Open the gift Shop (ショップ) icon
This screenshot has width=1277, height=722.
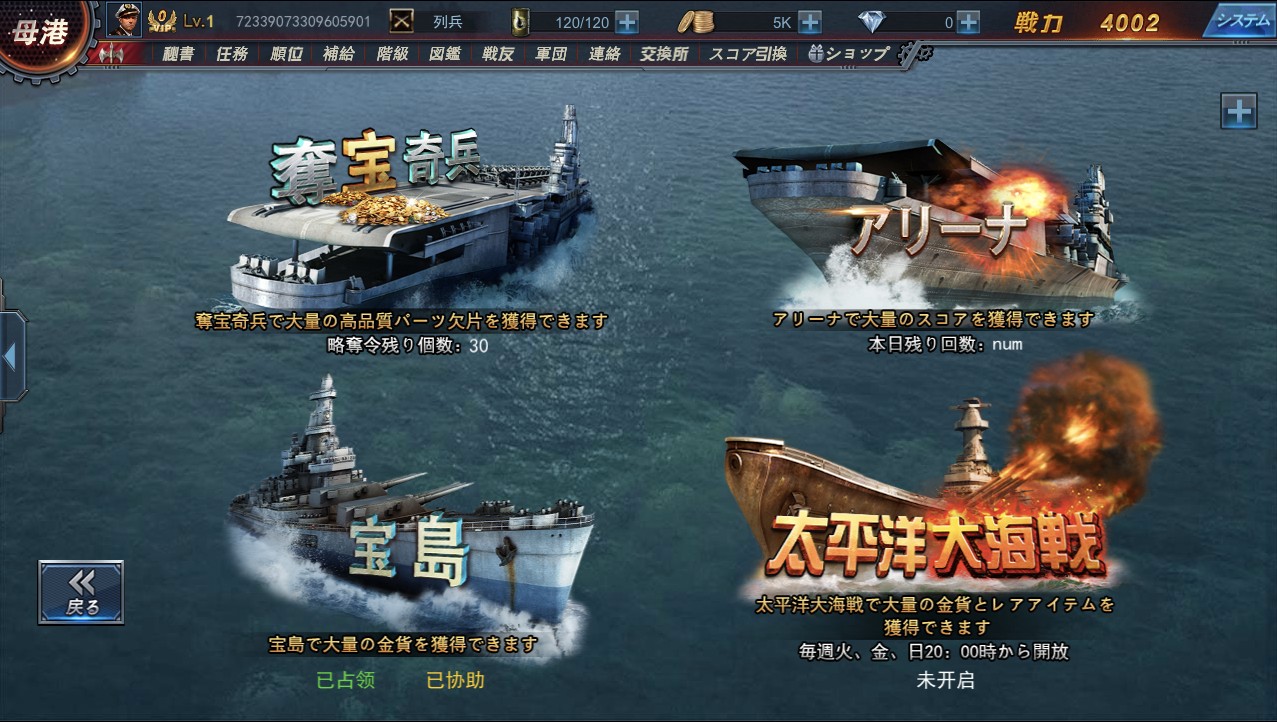coord(849,54)
